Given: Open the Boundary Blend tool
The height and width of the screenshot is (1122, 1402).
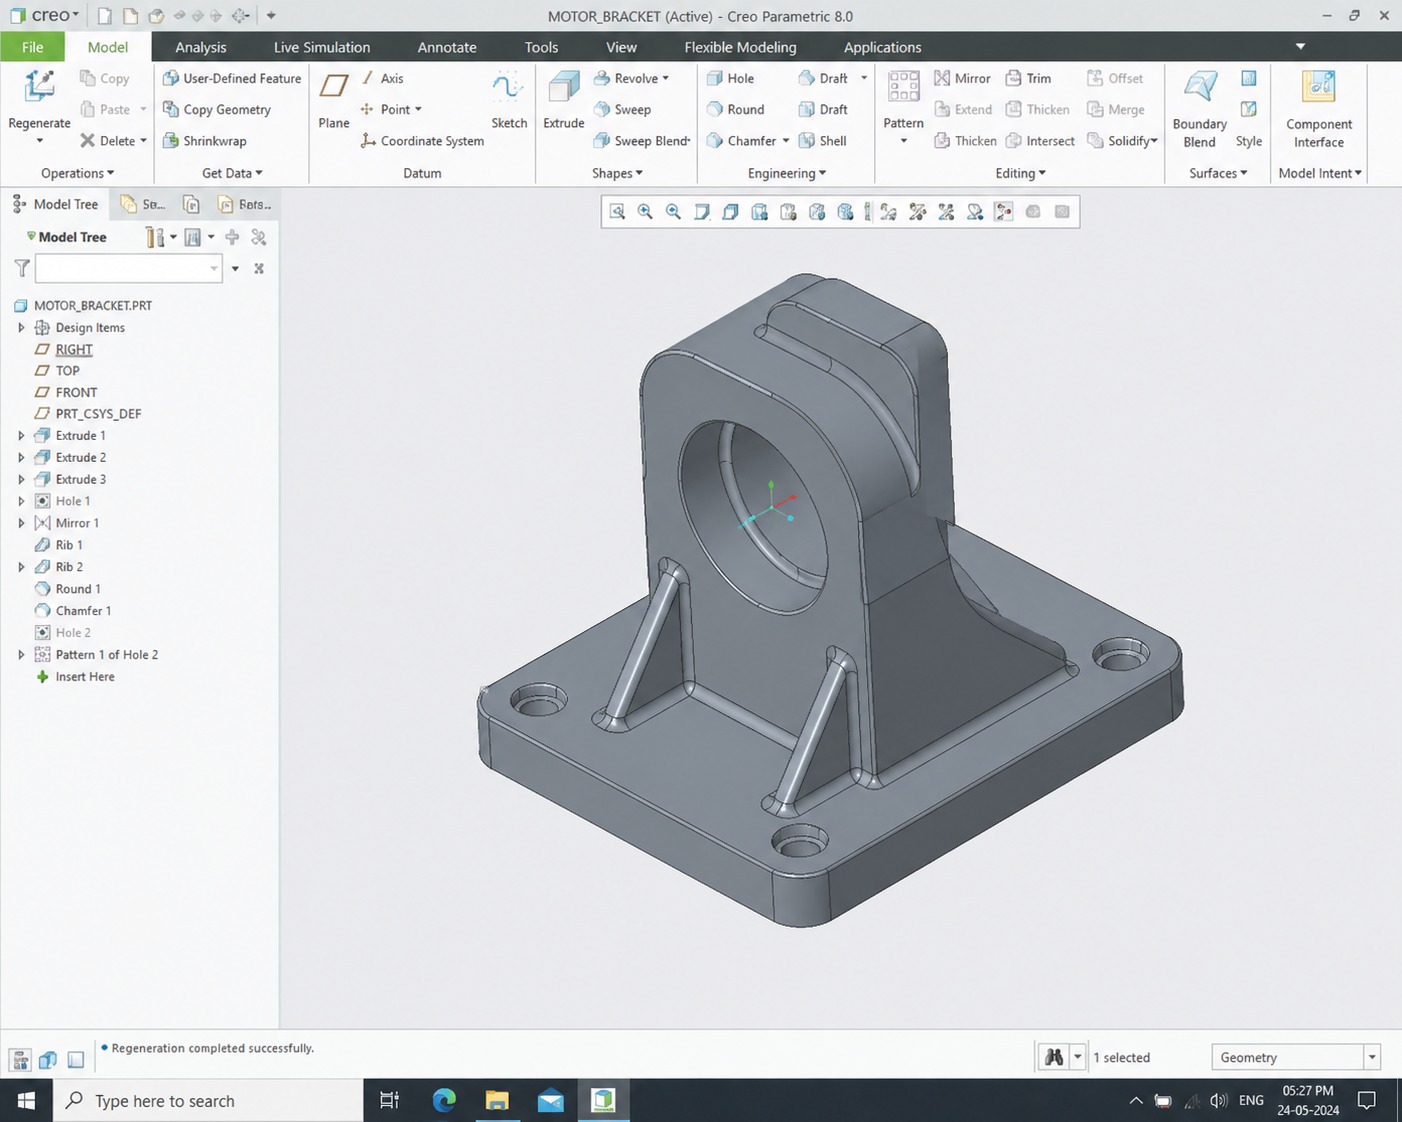Looking at the screenshot, I should (1200, 110).
